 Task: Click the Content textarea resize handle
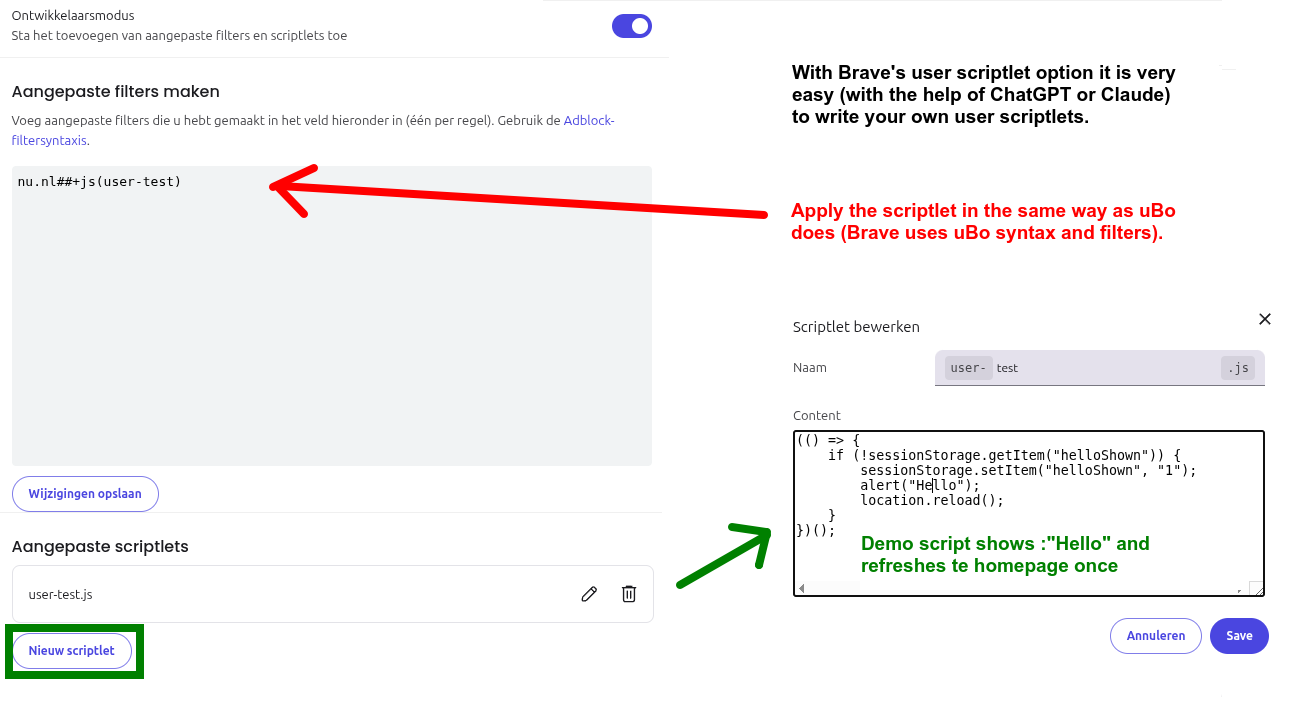click(1257, 589)
